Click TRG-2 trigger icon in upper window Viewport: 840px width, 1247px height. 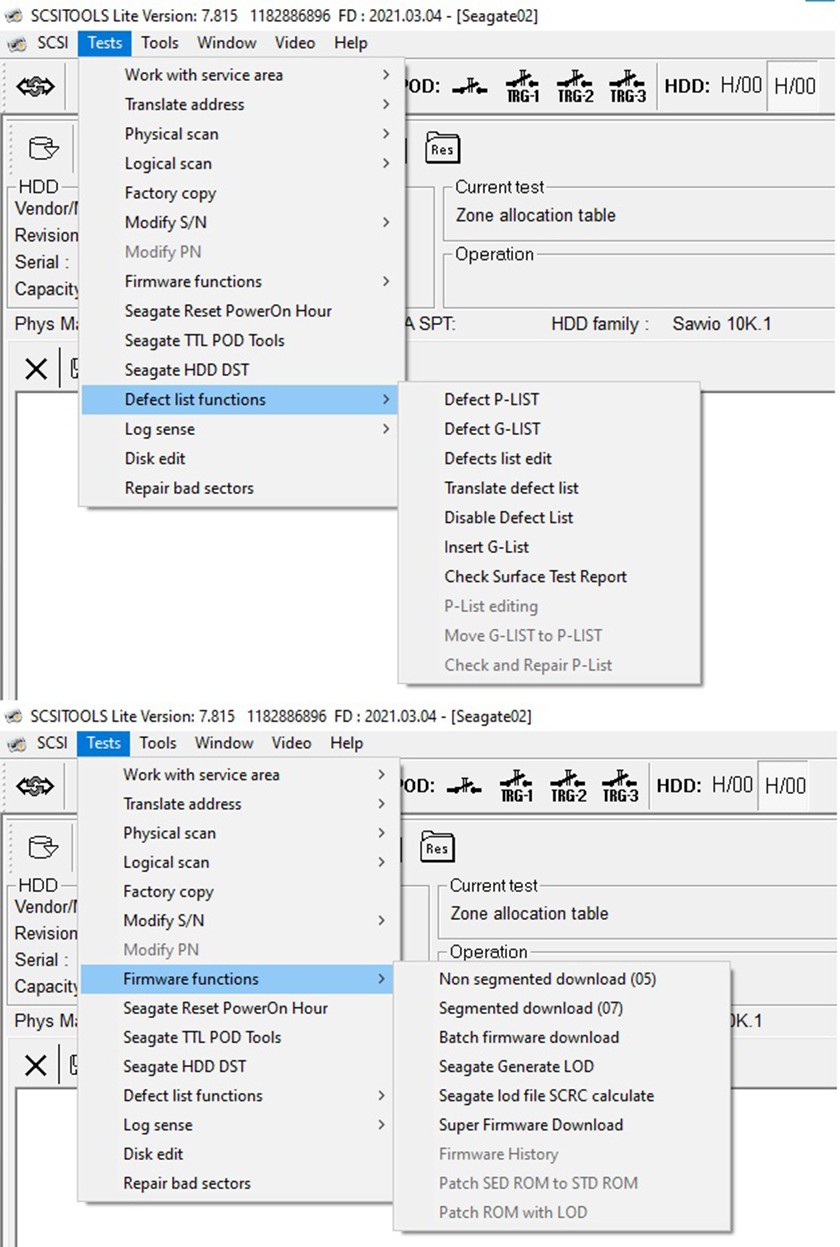pyautogui.click(x=573, y=86)
